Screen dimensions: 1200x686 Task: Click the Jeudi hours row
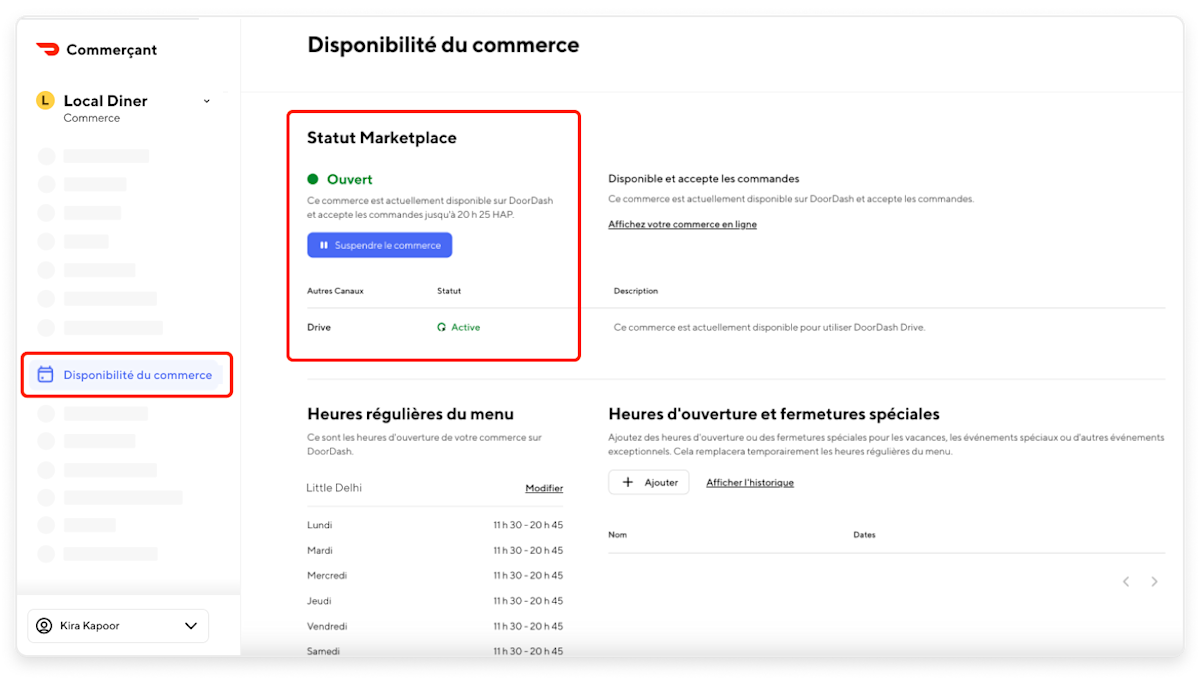click(435, 601)
